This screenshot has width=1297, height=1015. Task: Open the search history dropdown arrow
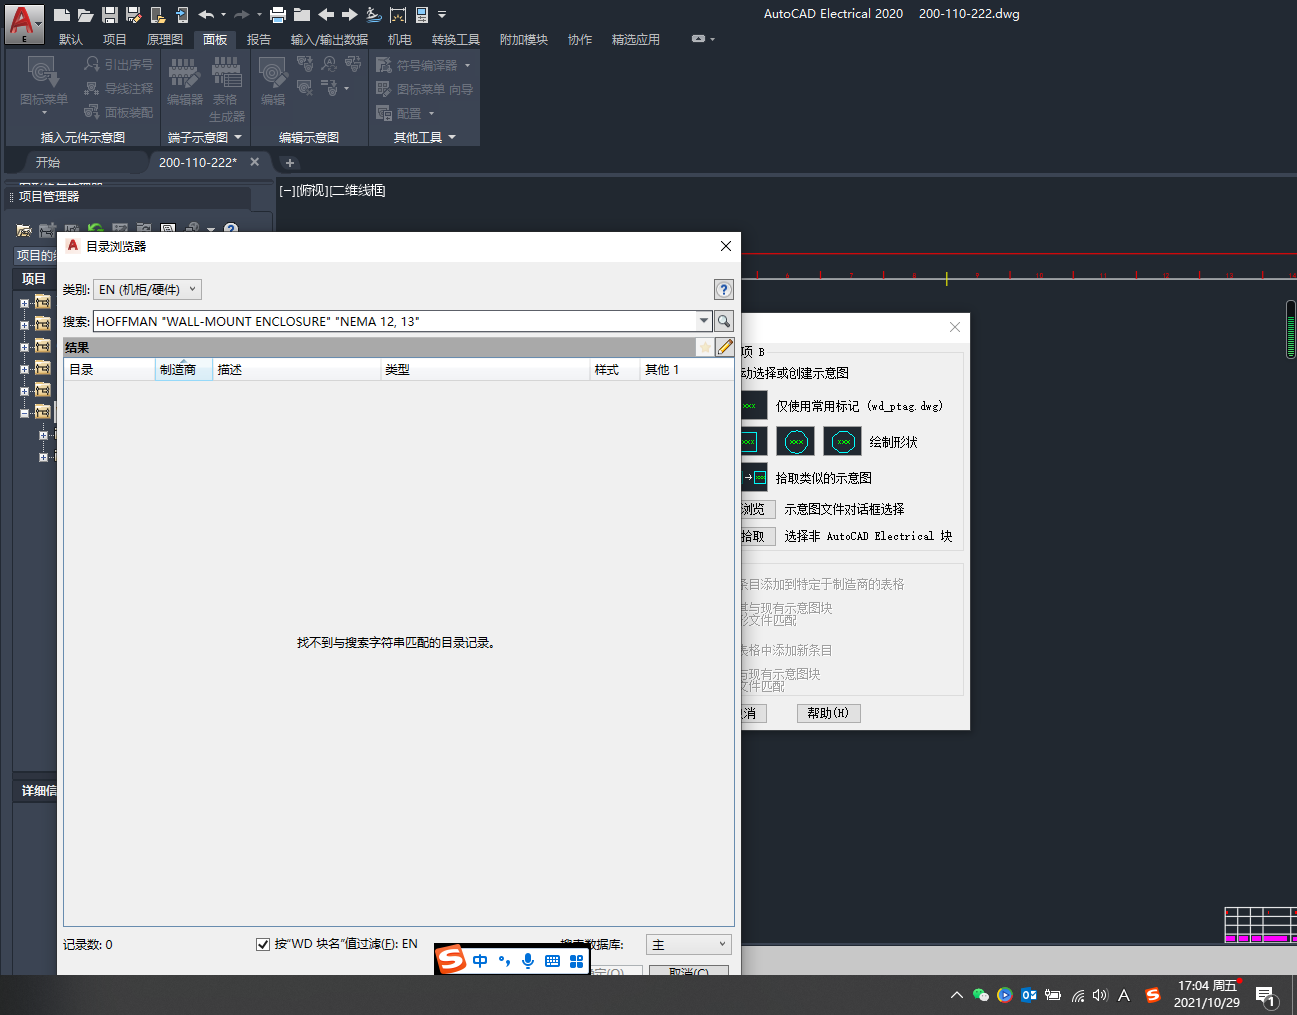tap(704, 321)
